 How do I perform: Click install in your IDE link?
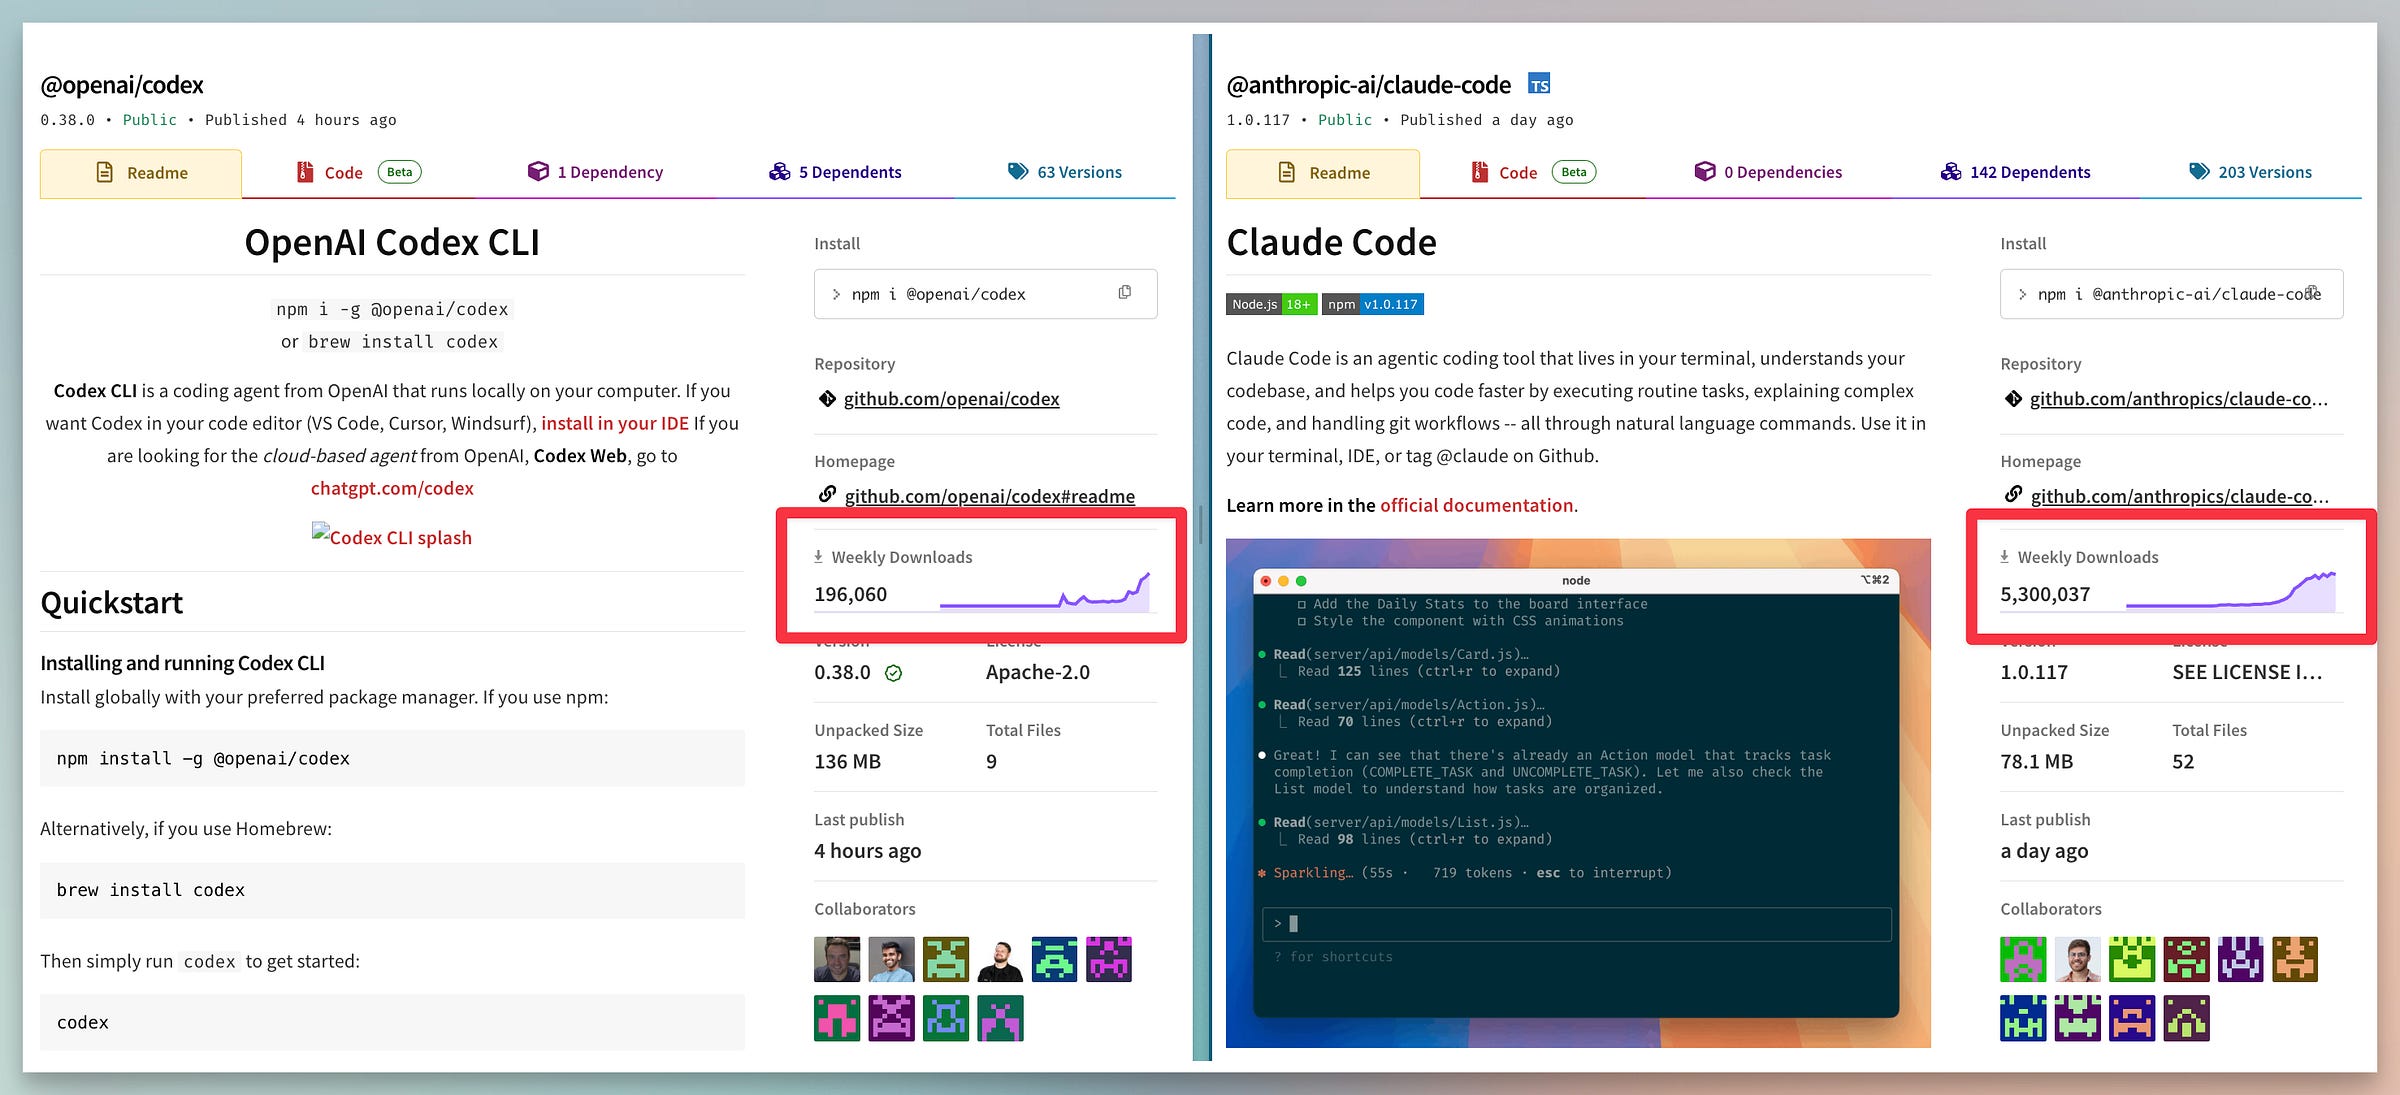(x=614, y=423)
